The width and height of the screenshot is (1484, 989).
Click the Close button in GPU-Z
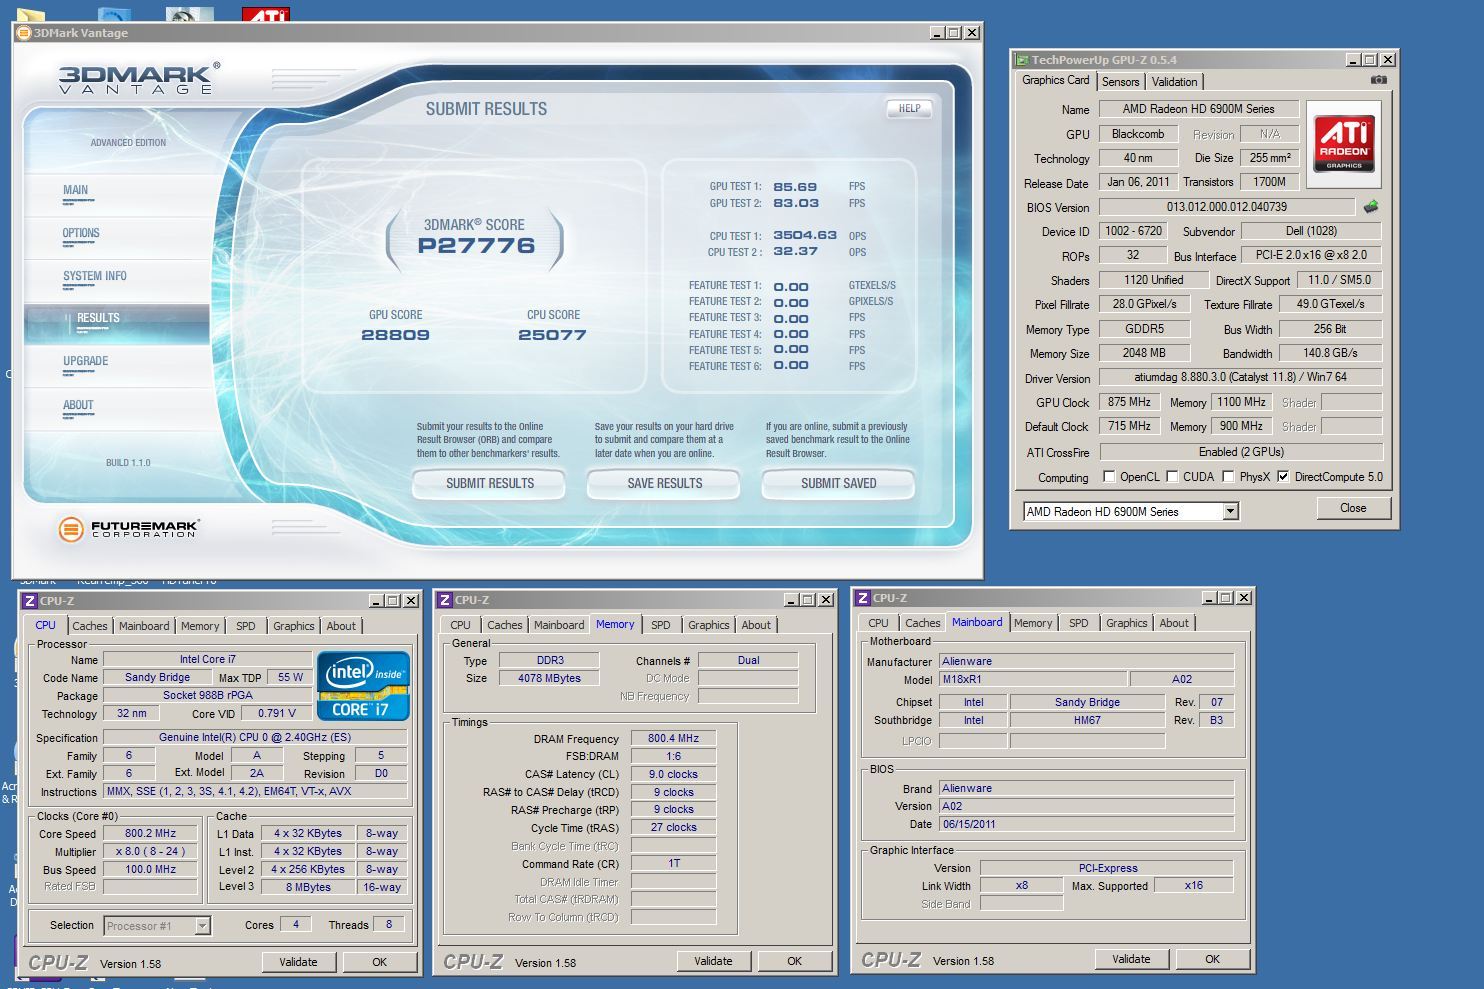coord(1353,508)
